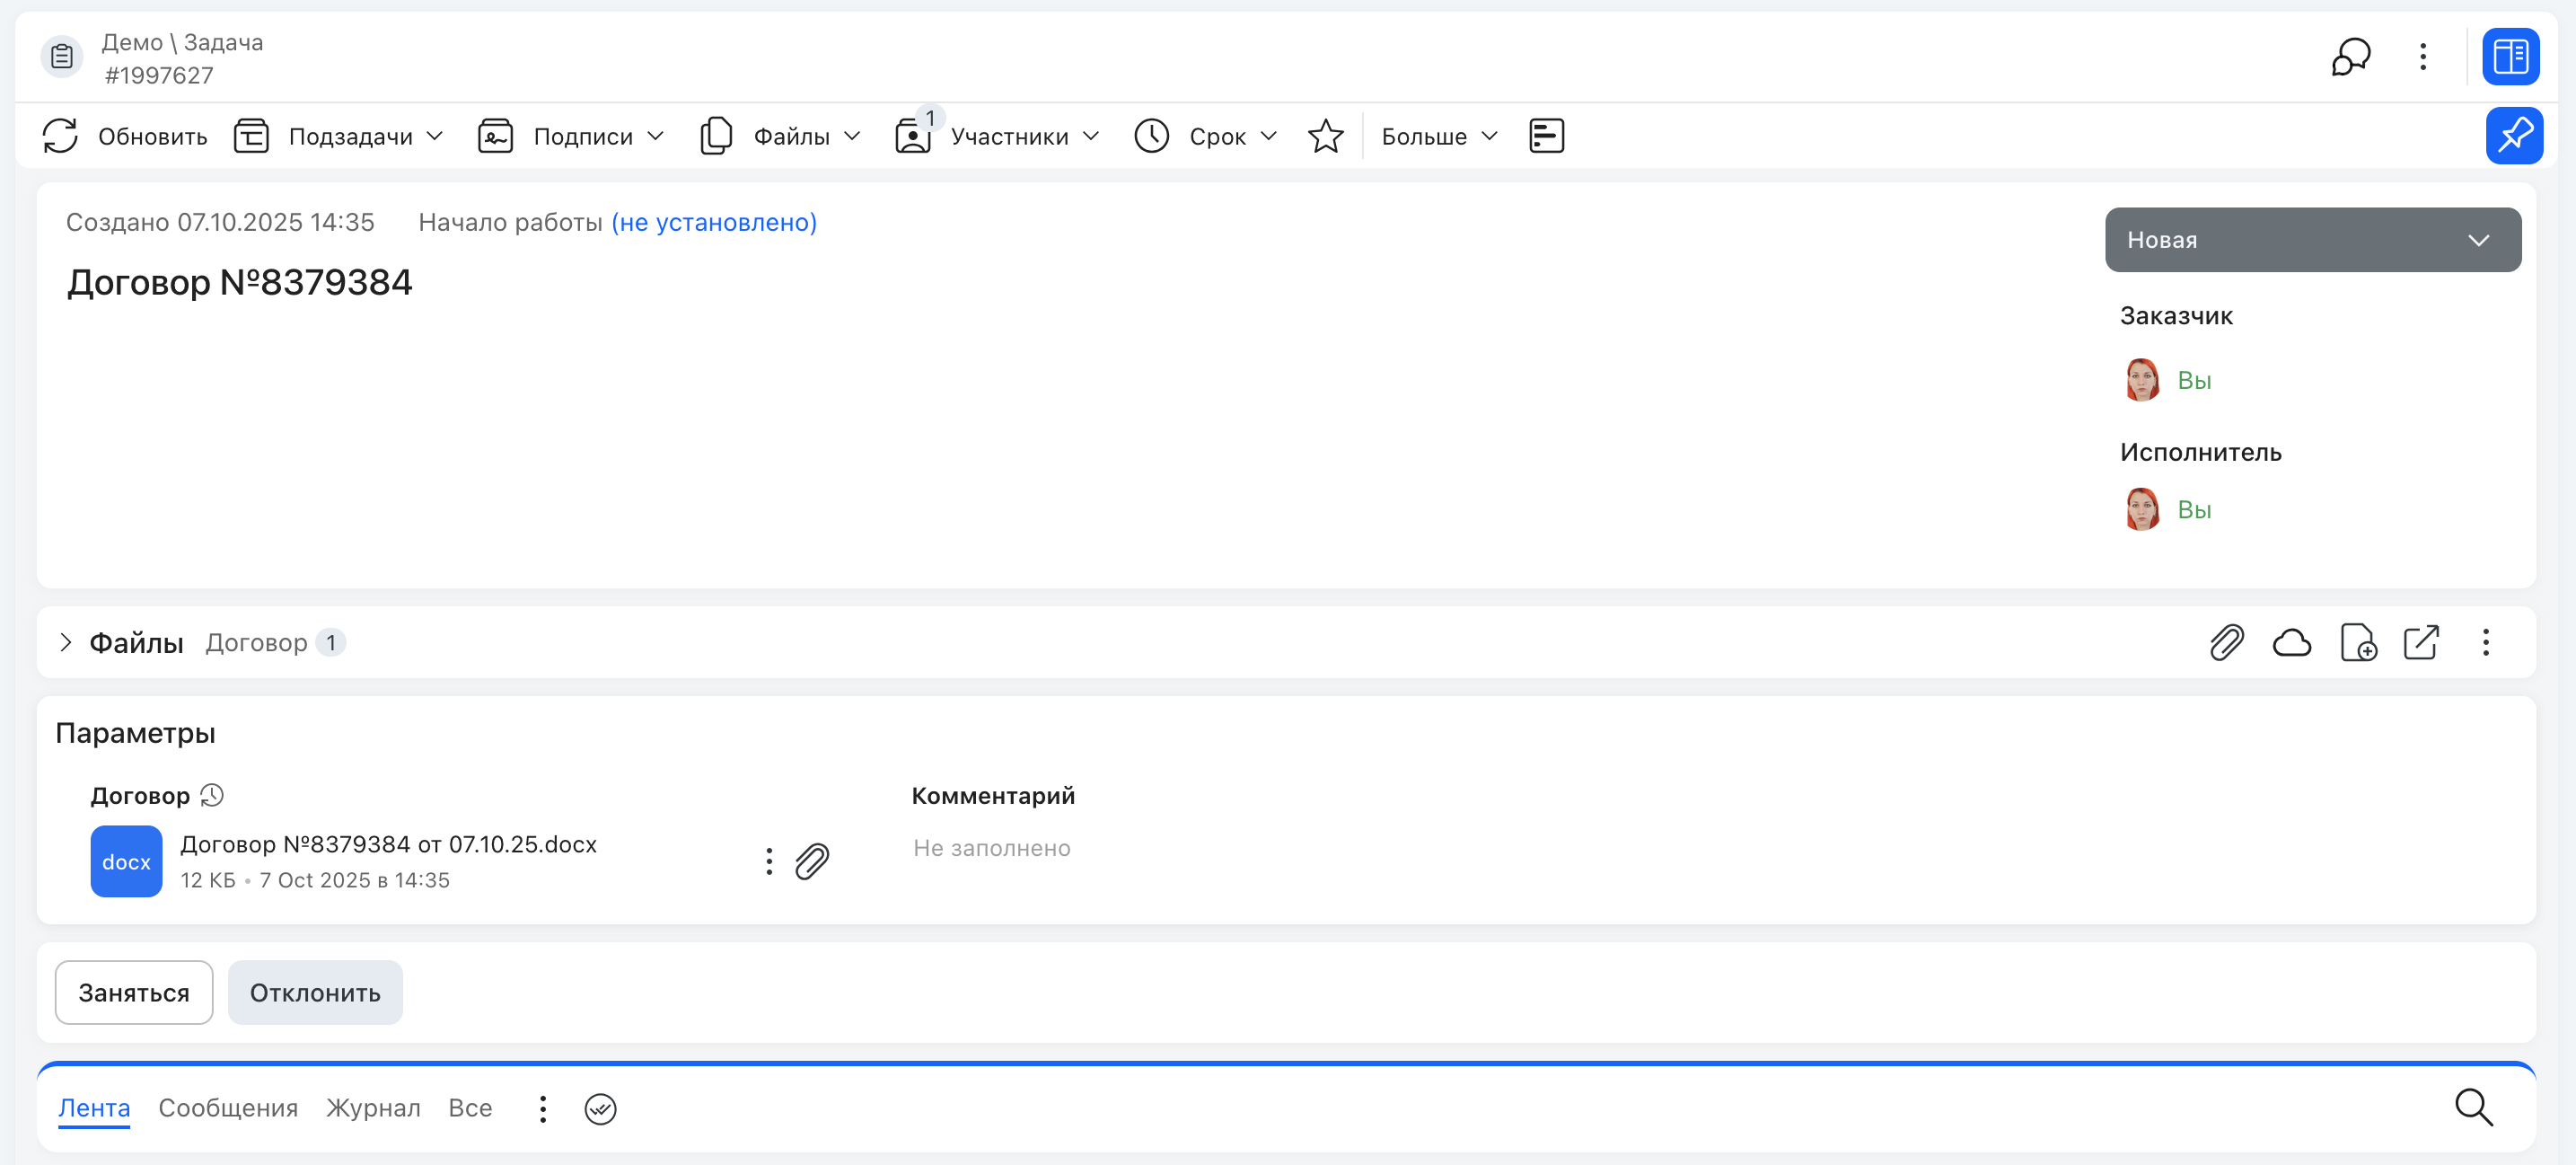Viewport: 2576px width, 1165px height.
Task: Click the history icon next to Договор
Action: pyautogui.click(x=212, y=796)
